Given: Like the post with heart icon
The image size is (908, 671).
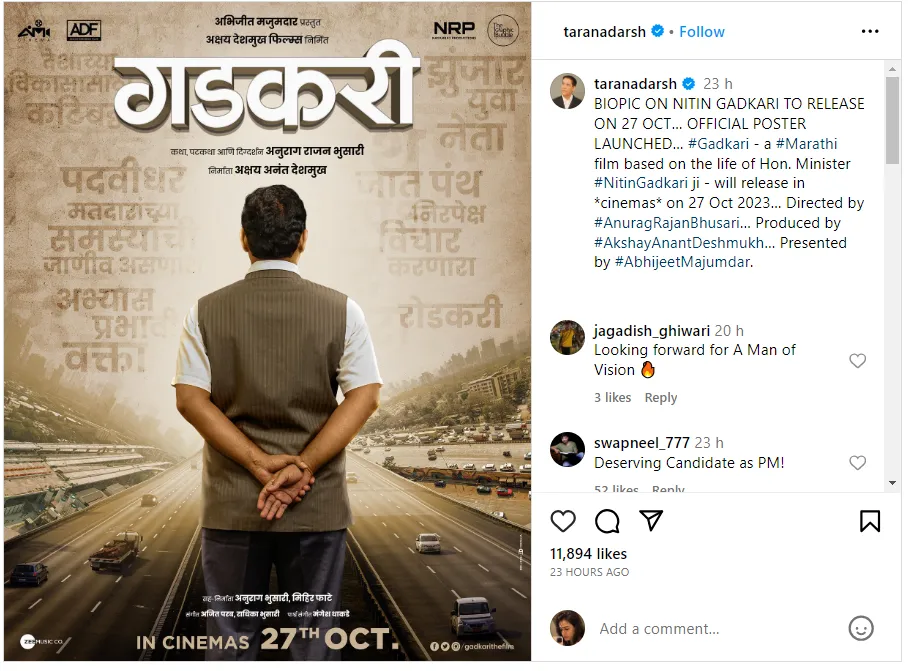Looking at the screenshot, I should click(x=562, y=521).
